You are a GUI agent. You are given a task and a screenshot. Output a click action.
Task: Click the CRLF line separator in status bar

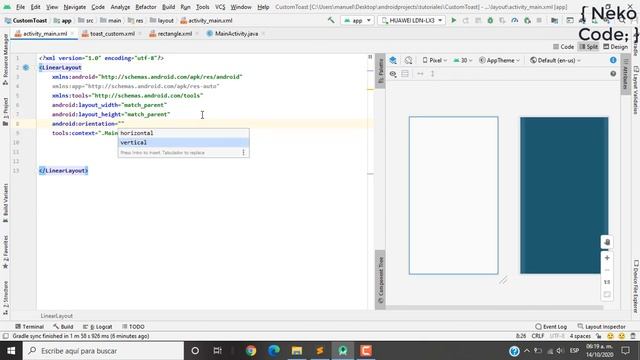click(538, 336)
